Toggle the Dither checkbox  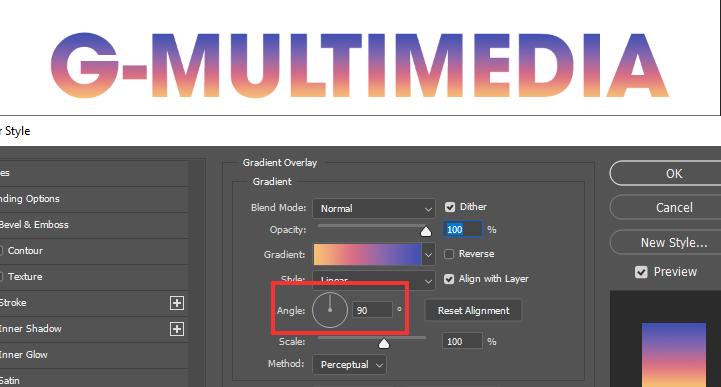pyautogui.click(x=450, y=207)
